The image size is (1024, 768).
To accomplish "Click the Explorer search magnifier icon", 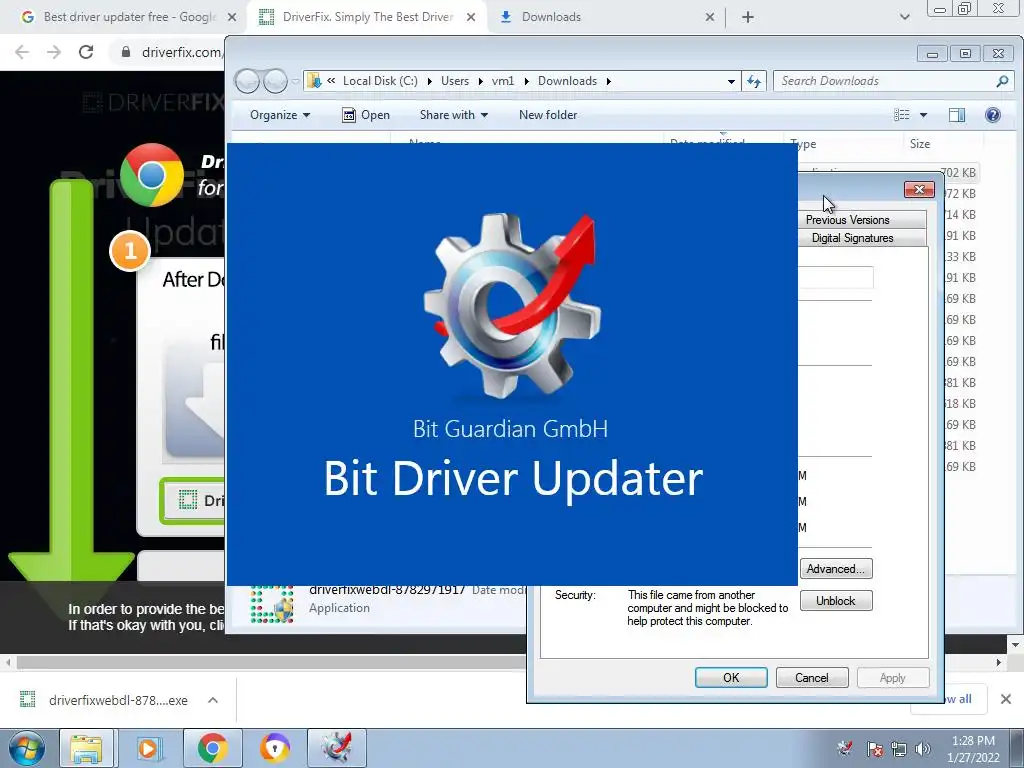I will click(x=1002, y=81).
